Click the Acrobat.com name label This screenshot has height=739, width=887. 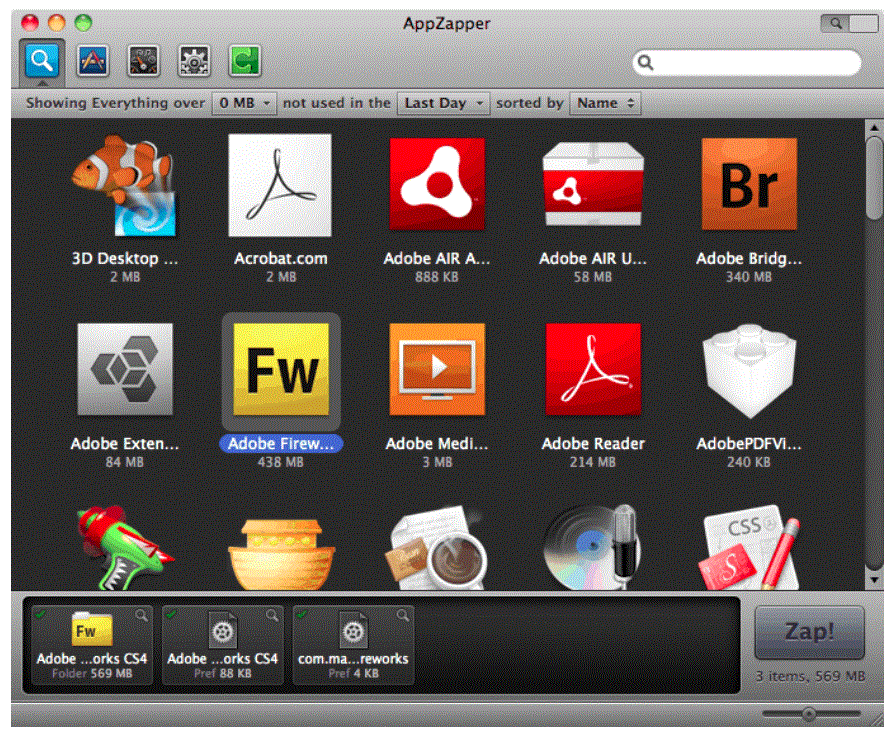[x=281, y=259]
